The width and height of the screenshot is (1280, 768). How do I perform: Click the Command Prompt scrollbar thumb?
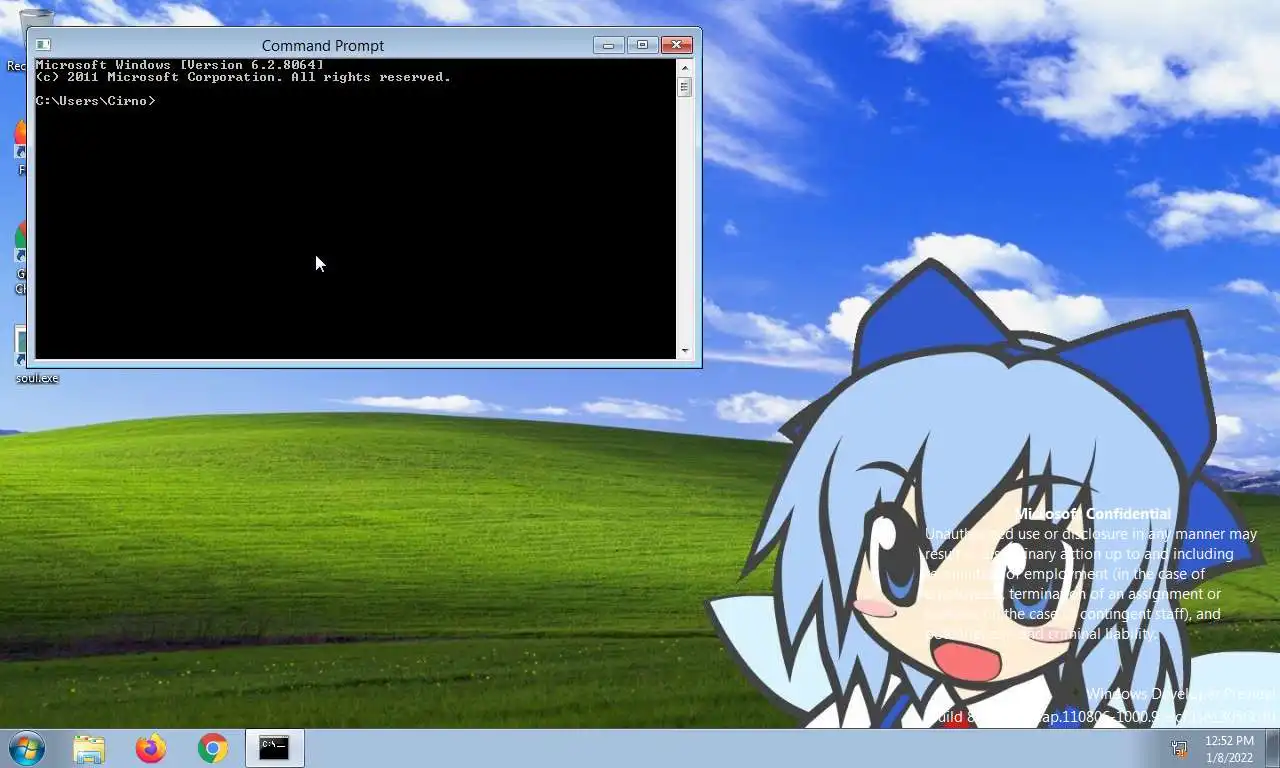685,87
